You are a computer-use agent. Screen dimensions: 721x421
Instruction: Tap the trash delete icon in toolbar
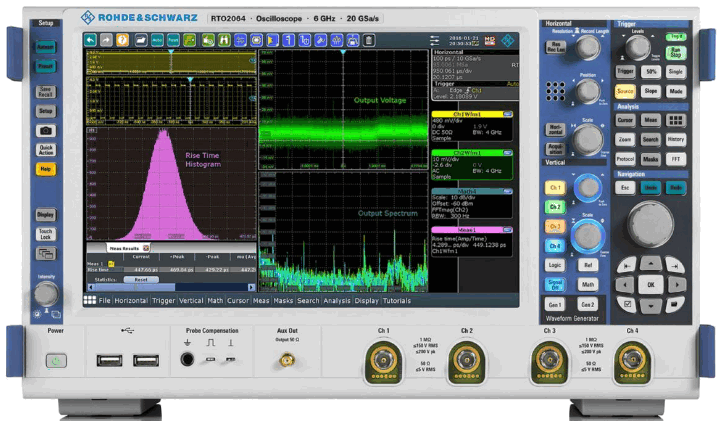click(x=369, y=40)
